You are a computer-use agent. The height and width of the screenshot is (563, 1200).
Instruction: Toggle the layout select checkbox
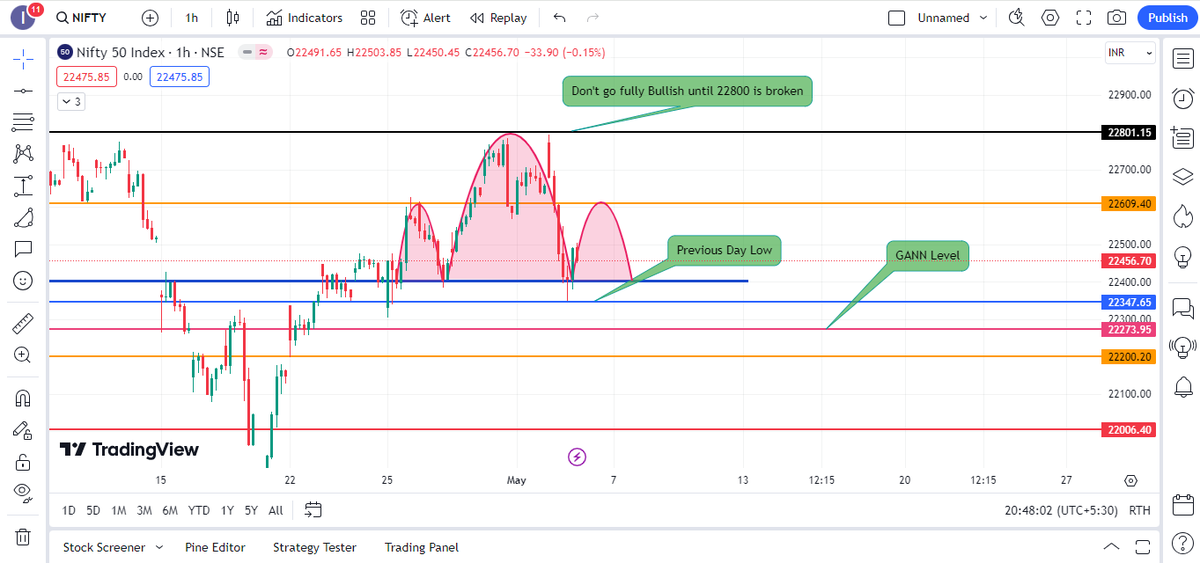click(897, 17)
